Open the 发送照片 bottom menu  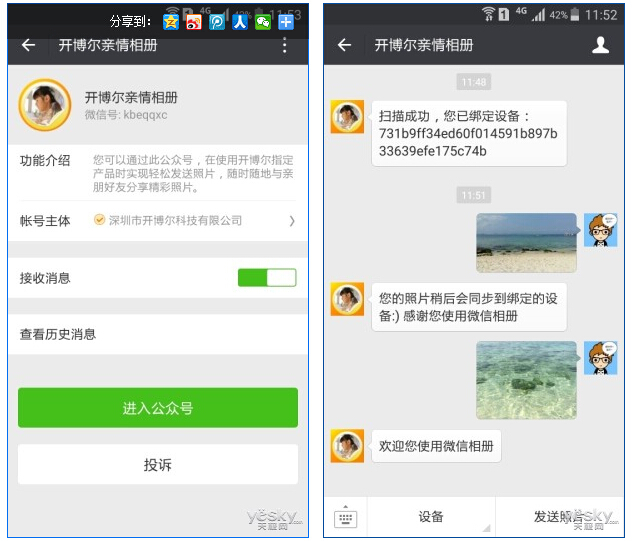click(x=560, y=516)
